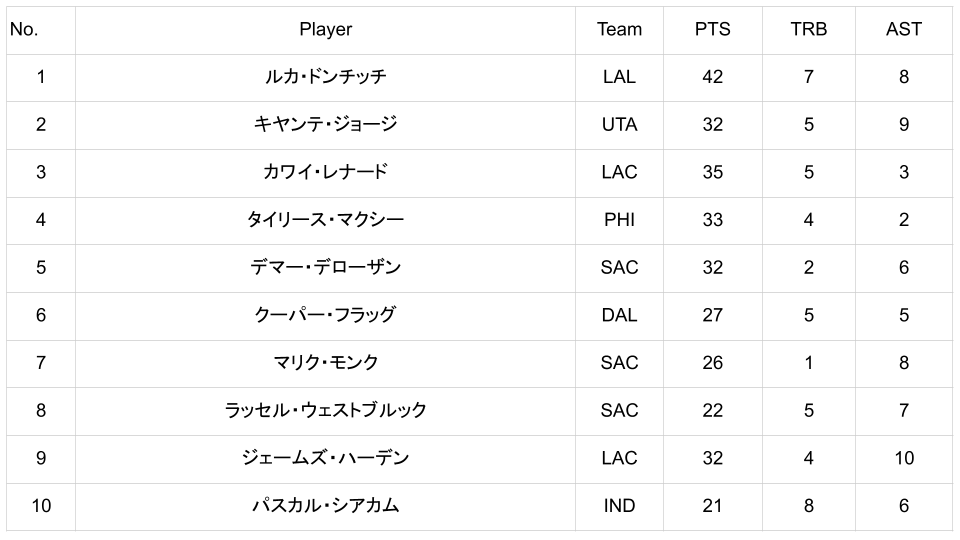Select player パスカル・シアカム
The image size is (960, 540).
[x=325, y=506]
